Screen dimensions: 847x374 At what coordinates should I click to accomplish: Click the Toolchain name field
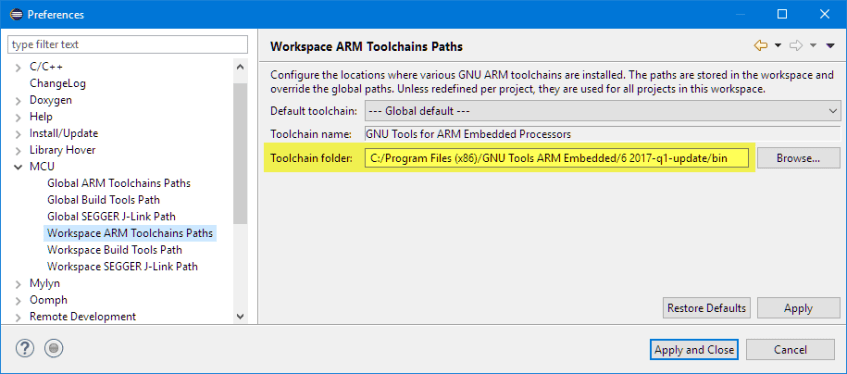coord(603,134)
